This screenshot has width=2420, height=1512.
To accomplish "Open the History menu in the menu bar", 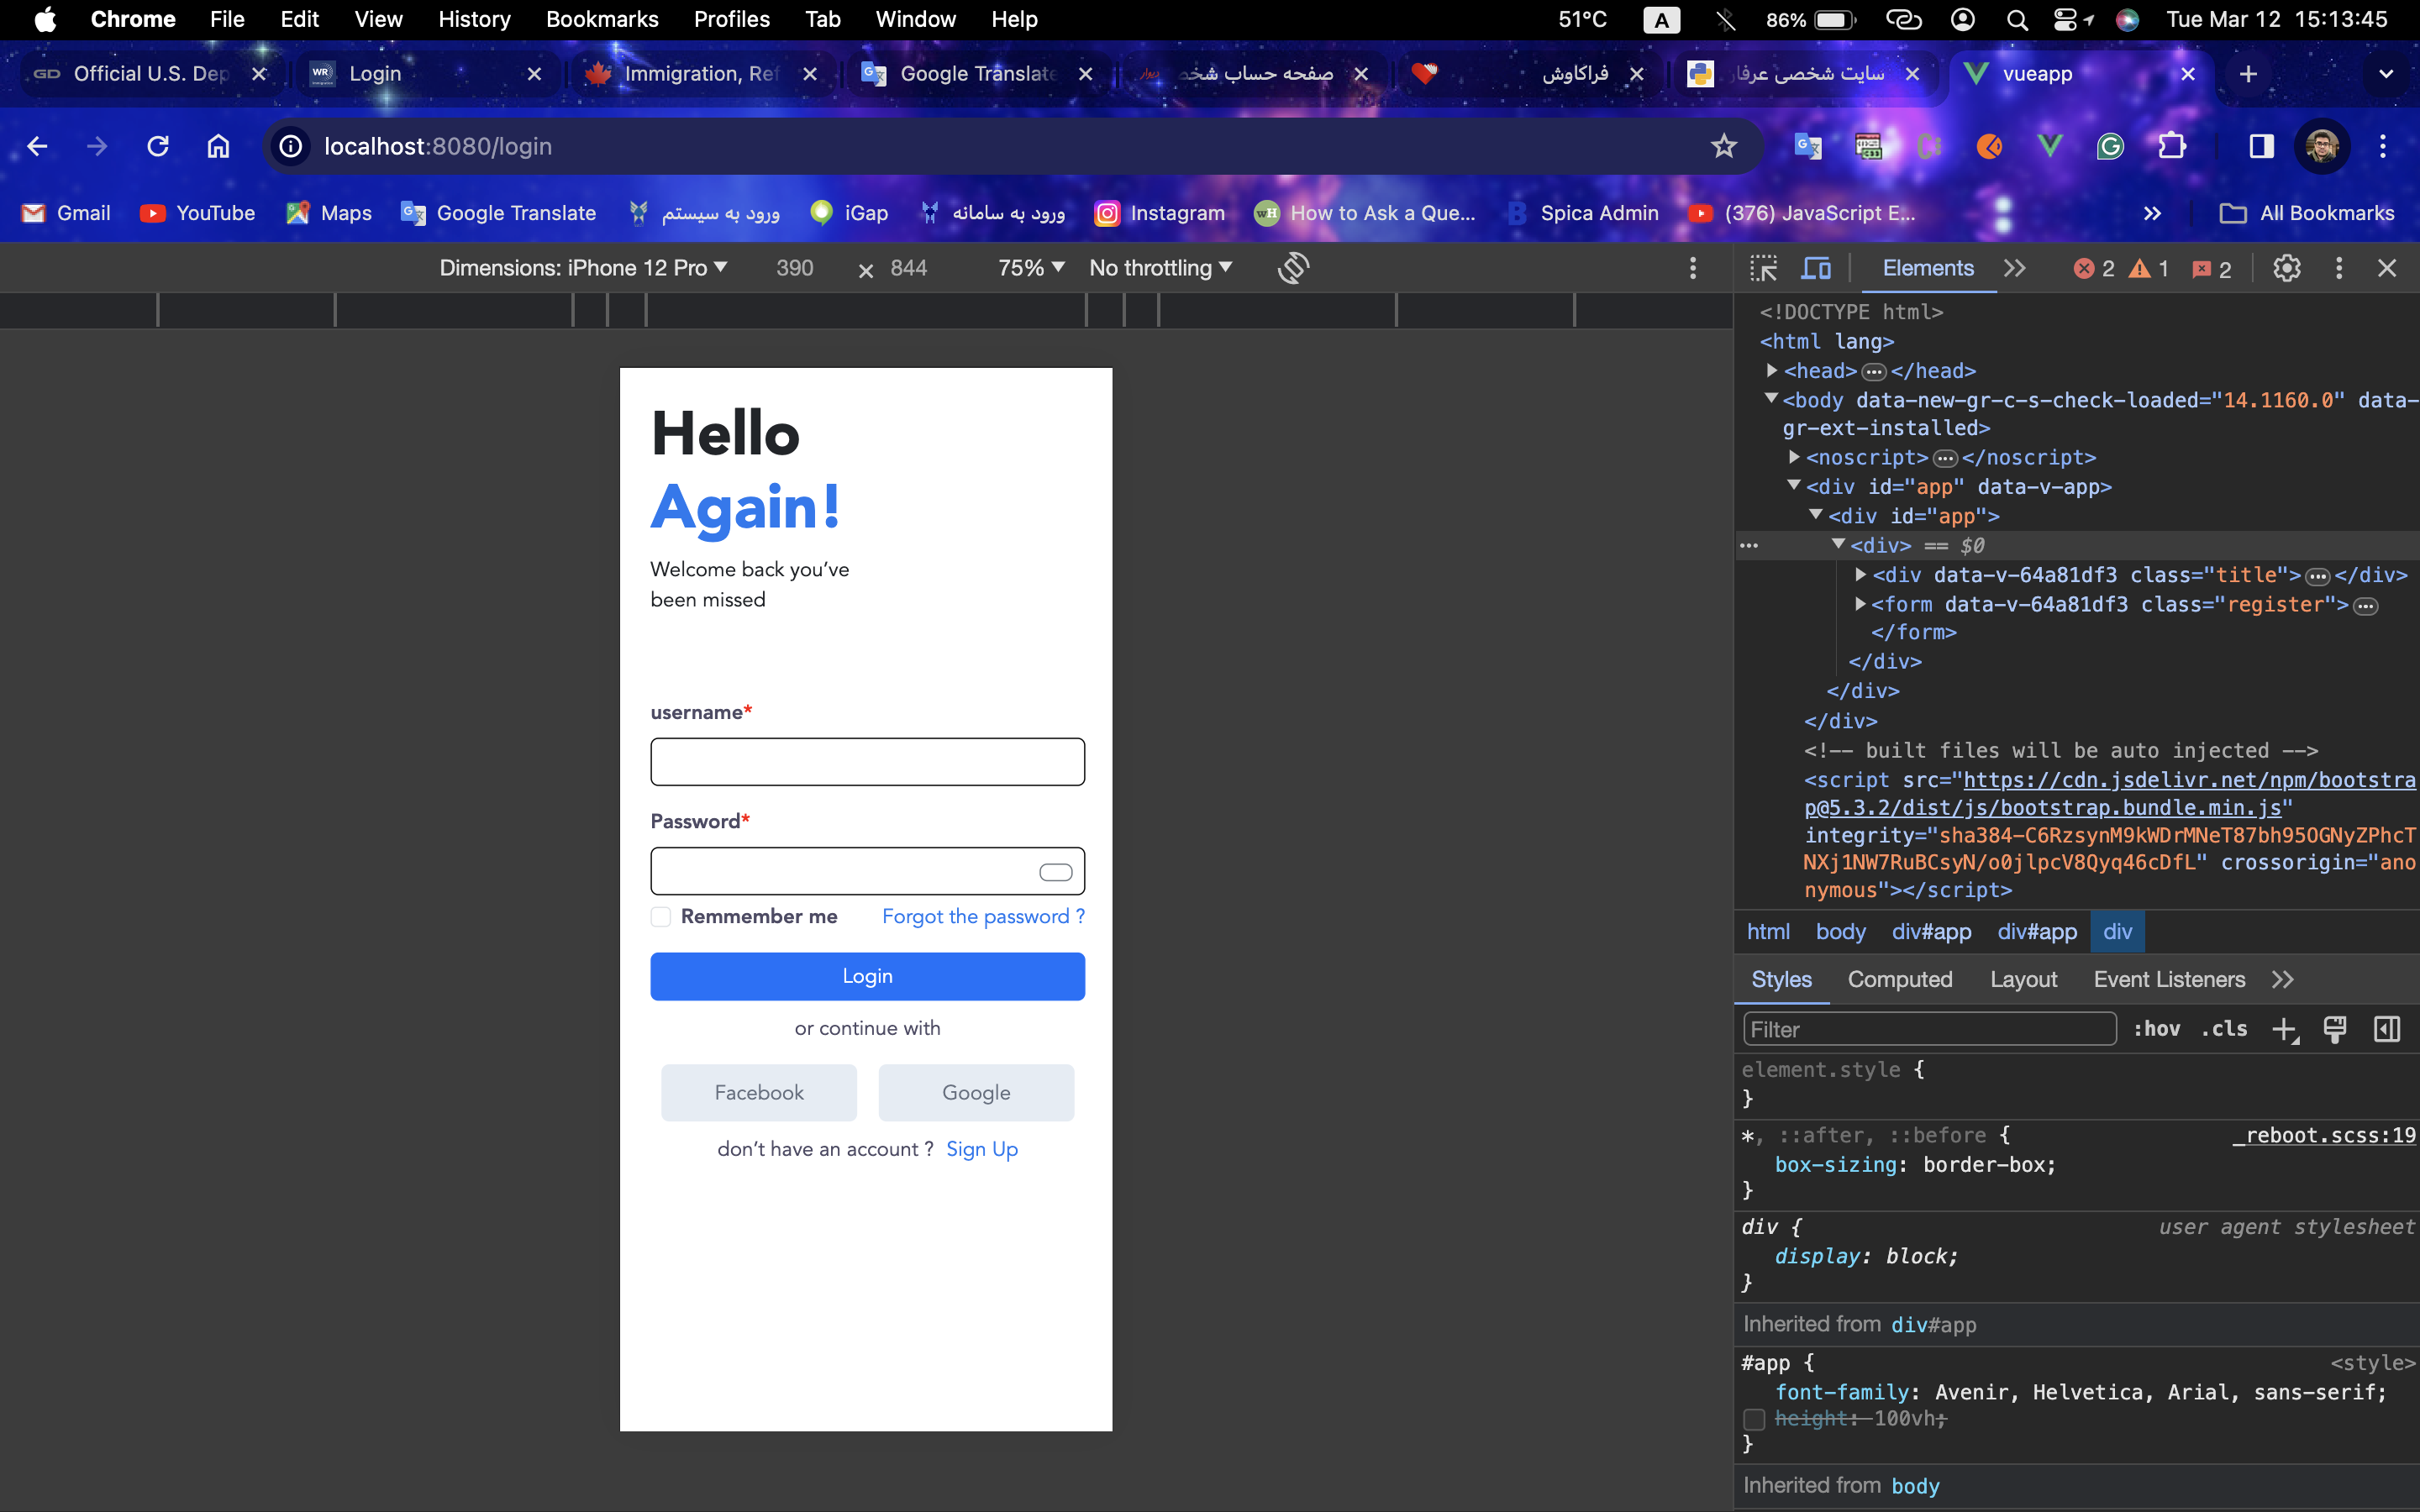I will pyautogui.click(x=474, y=20).
